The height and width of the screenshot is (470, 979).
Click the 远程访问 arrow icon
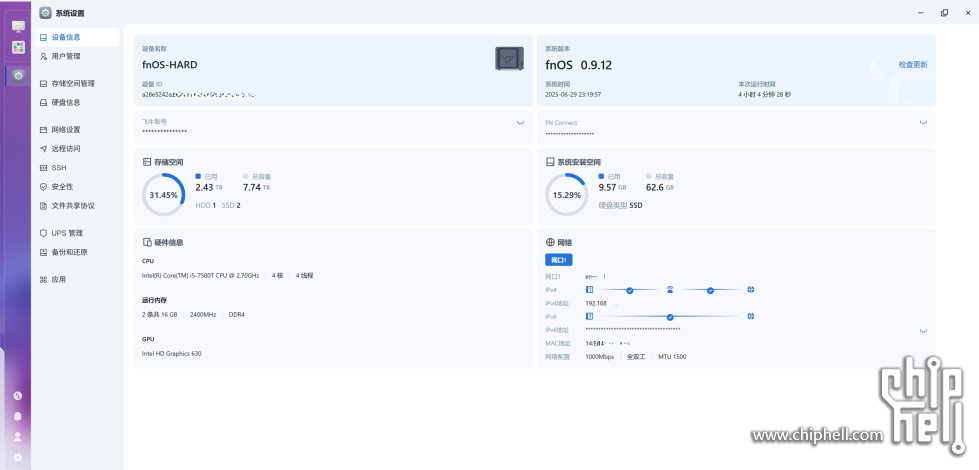click(x=43, y=149)
